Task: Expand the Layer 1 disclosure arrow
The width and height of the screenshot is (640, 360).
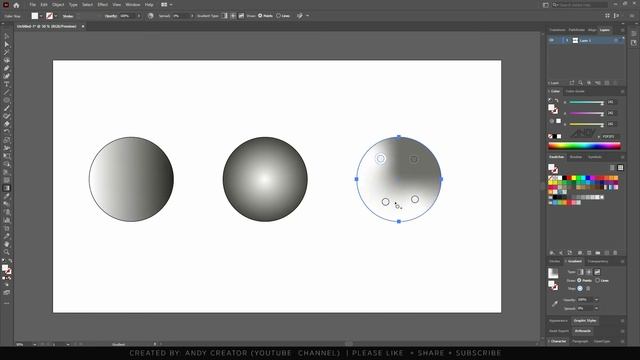Action: pyautogui.click(x=567, y=40)
